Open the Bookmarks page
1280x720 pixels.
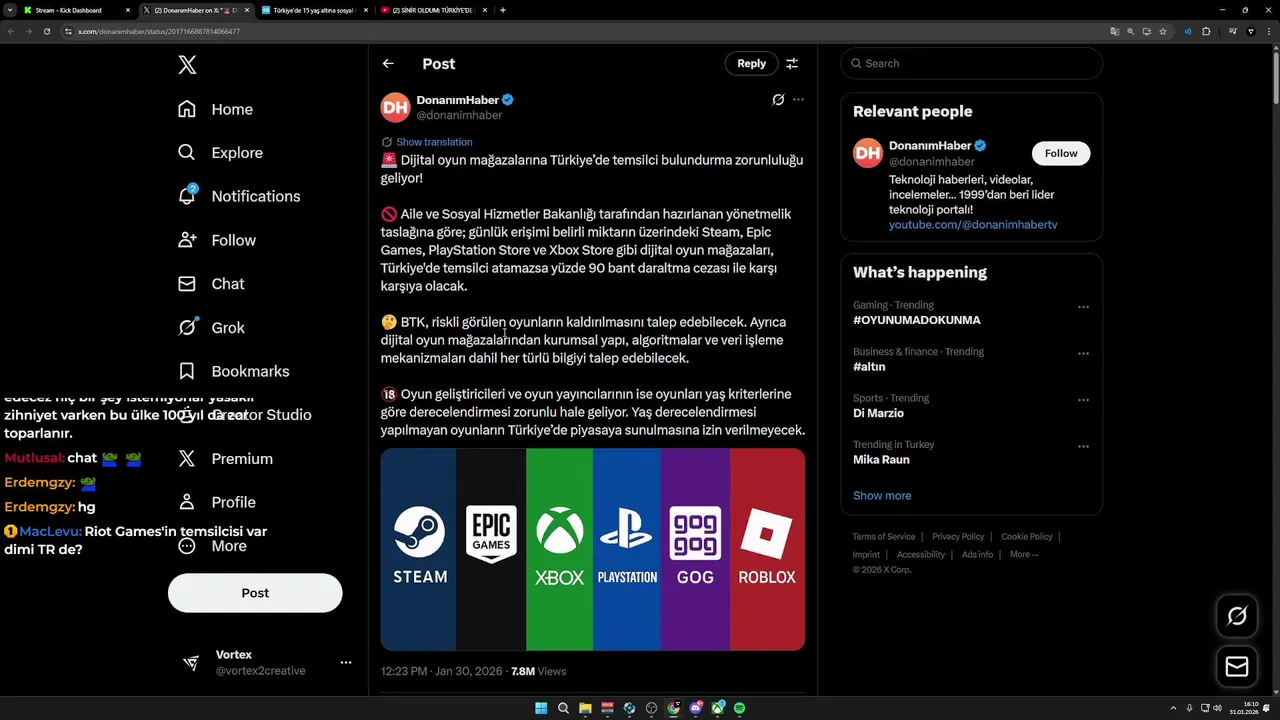(x=234, y=371)
